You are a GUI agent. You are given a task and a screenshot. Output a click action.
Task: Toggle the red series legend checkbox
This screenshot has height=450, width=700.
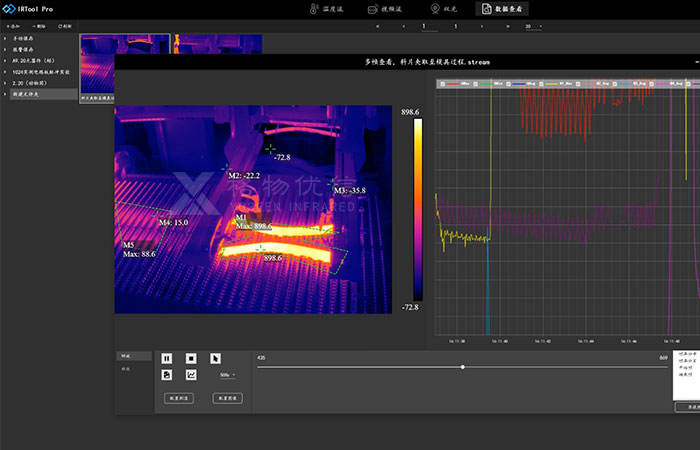[443, 85]
